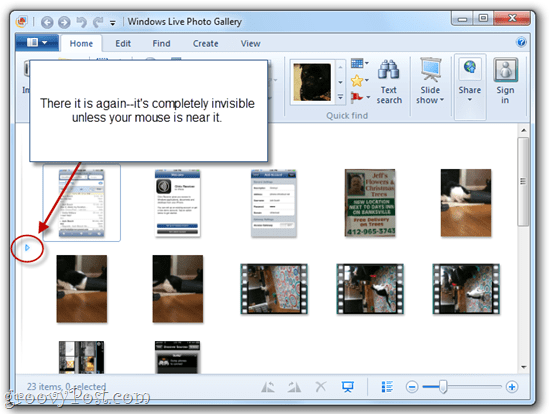Rotate left using status bar icon

(268, 387)
